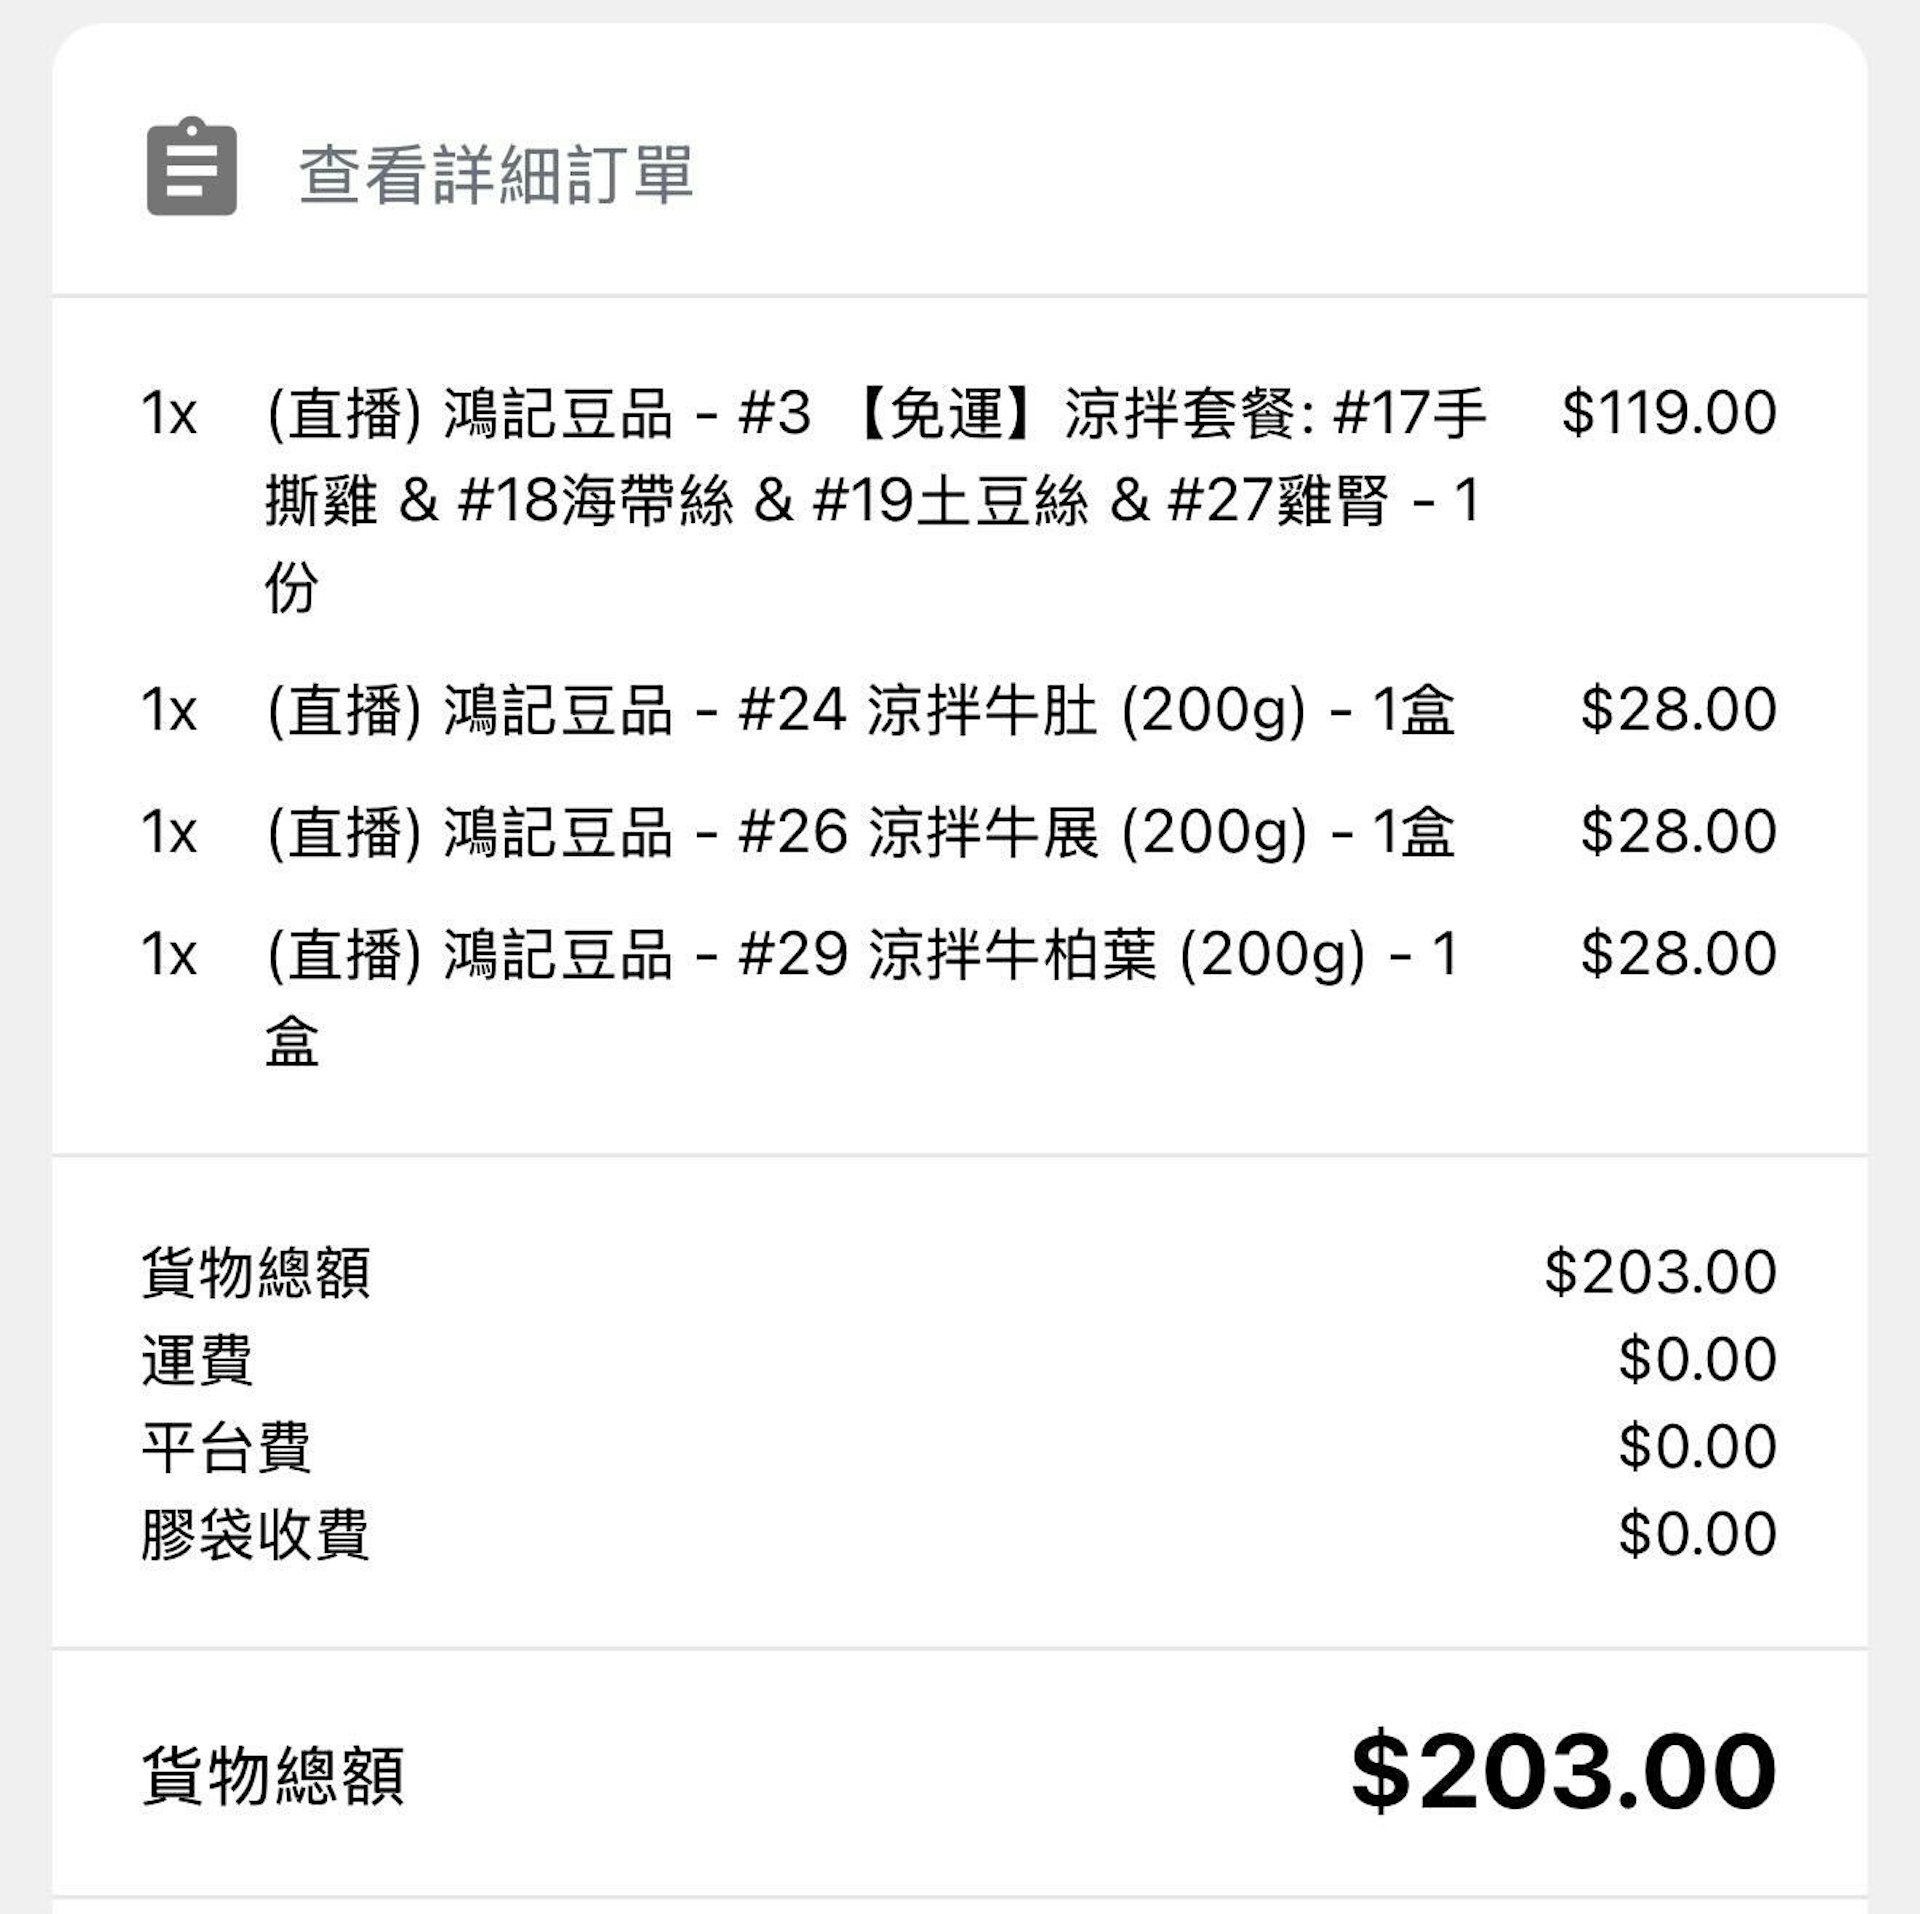The height and width of the screenshot is (1914, 1920).
Task: Click the $28.00 price for 涼拌牛展
Action: tap(1679, 831)
